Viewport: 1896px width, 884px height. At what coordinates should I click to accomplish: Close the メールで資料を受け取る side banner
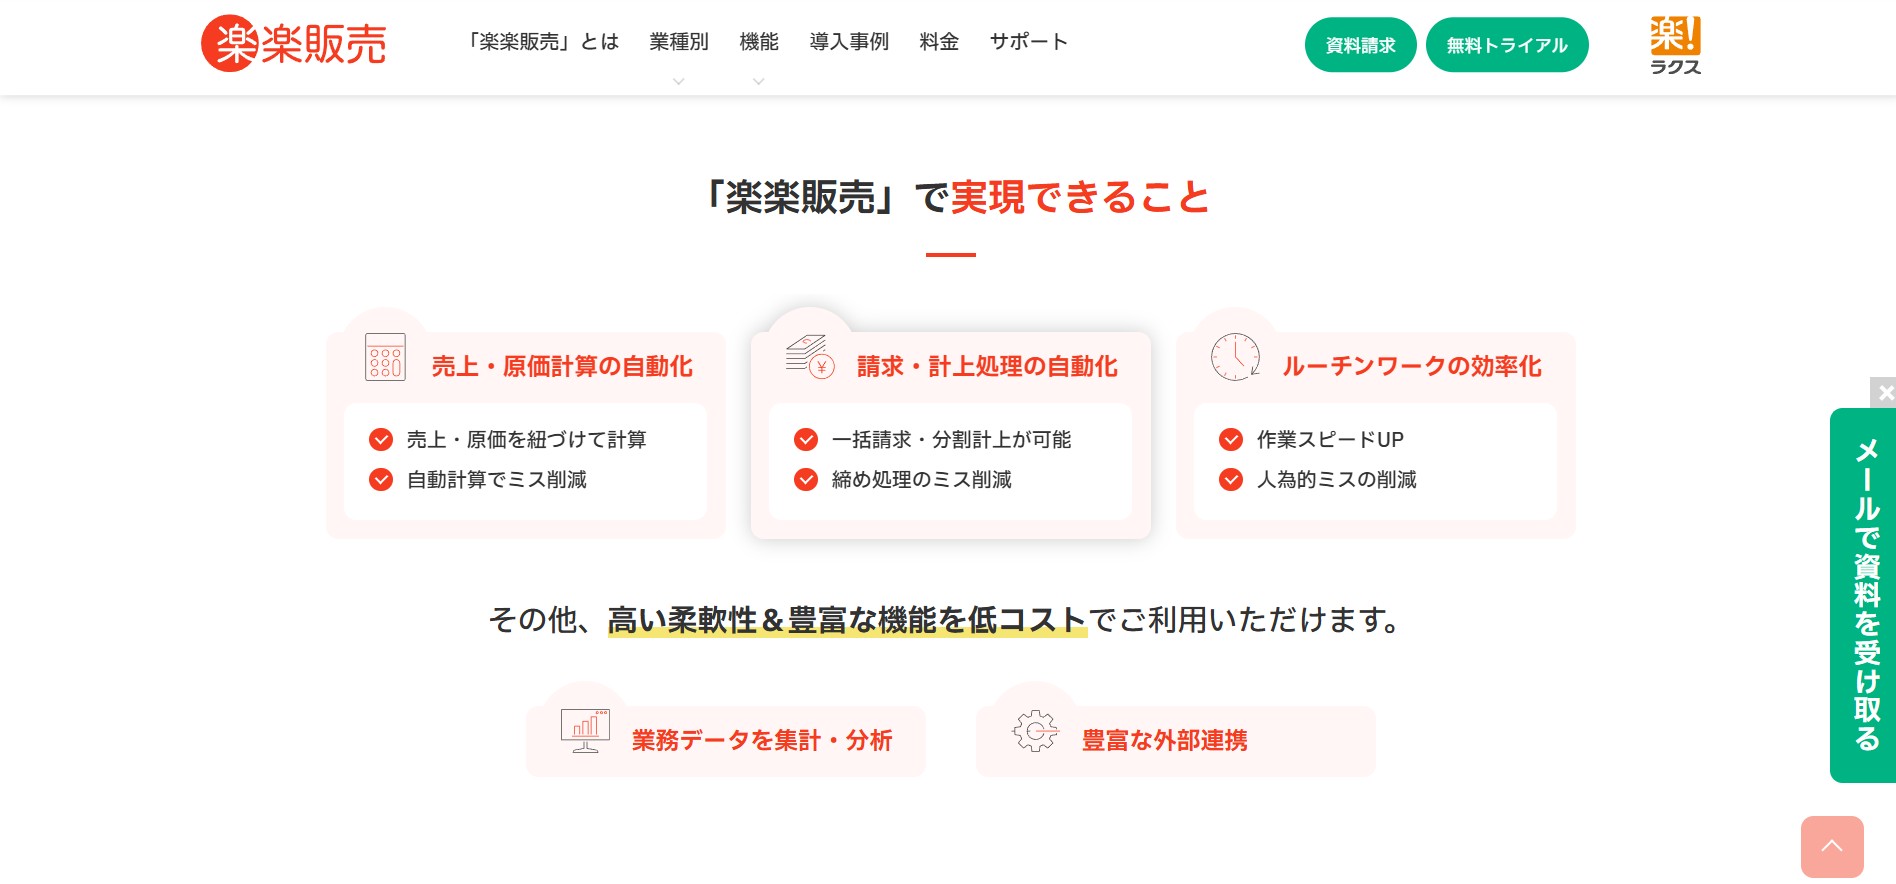point(1884,392)
